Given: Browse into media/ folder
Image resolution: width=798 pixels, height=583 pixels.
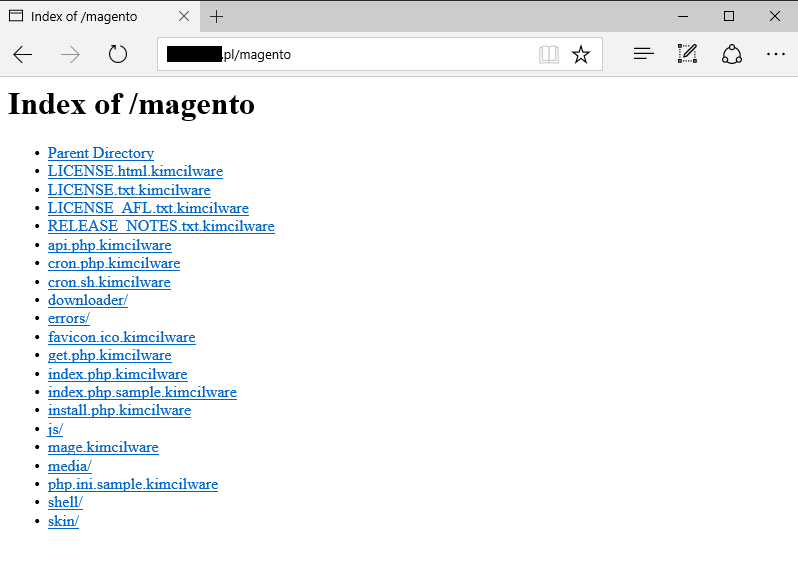Looking at the screenshot, I should tap(70, 466).
